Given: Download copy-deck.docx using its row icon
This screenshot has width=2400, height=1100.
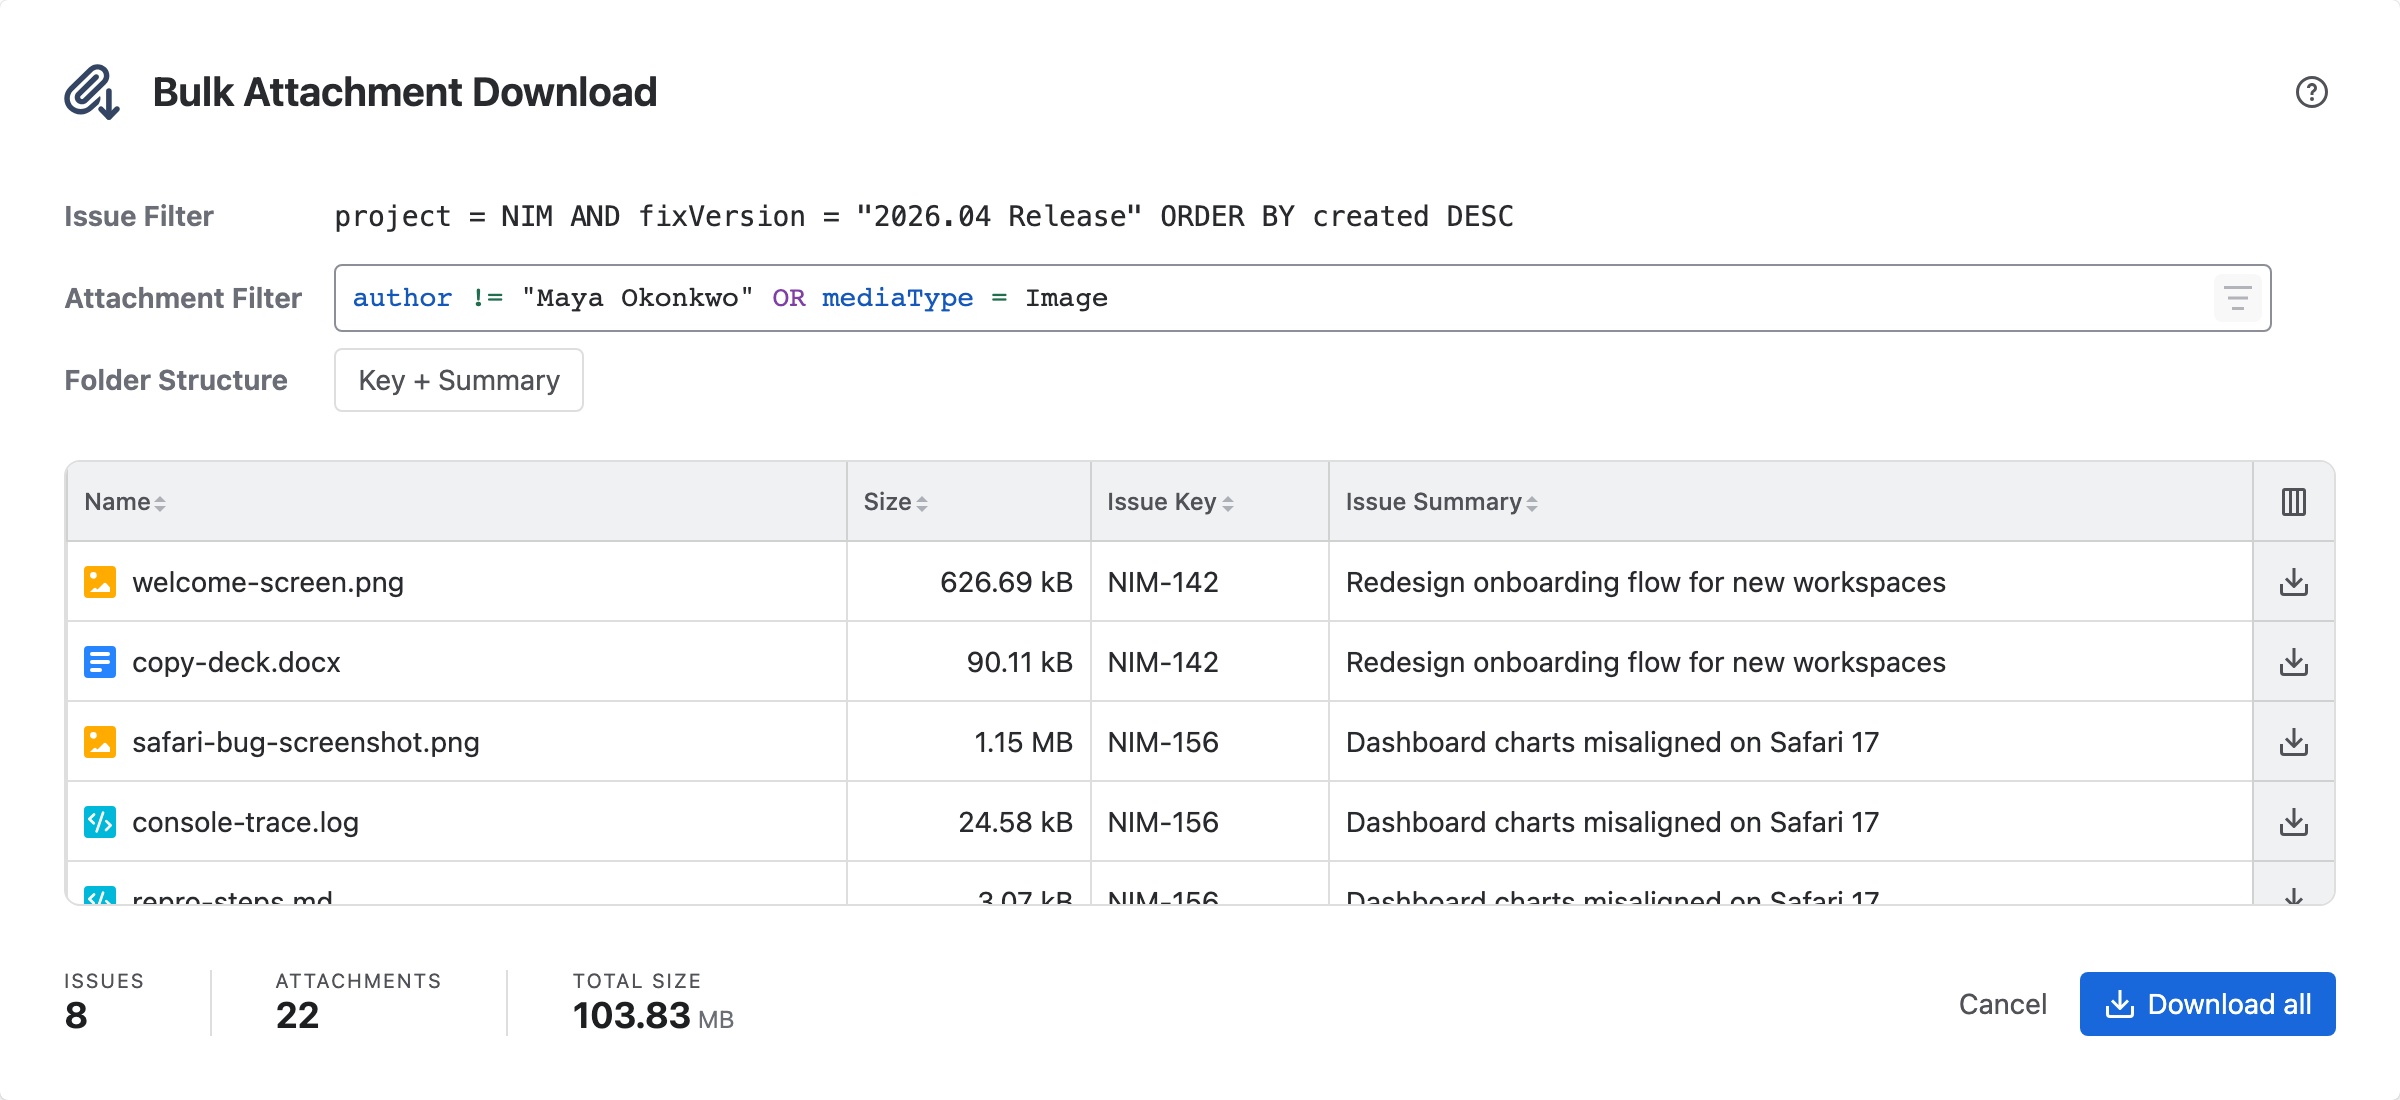Looking at the screenshot, I should 2294,662.
